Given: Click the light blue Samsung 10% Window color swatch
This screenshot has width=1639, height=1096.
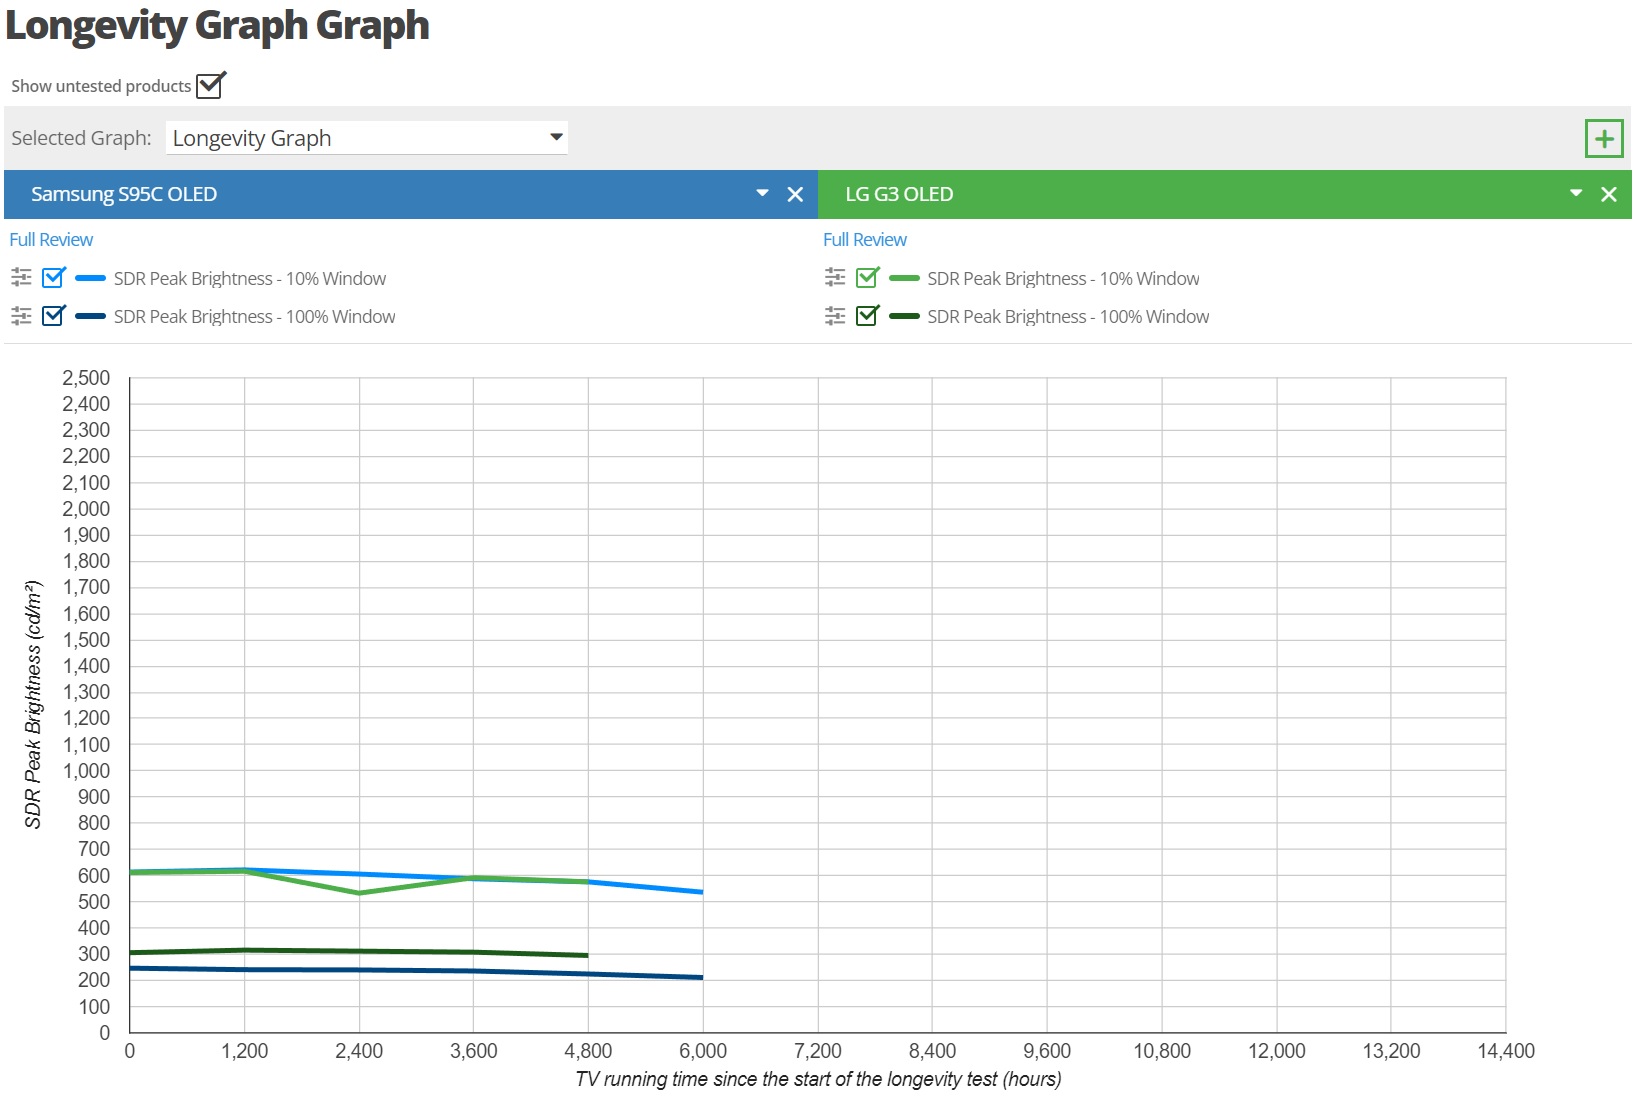Looking at the screenshot, I should pyautogui.click(x=90, y=278).
